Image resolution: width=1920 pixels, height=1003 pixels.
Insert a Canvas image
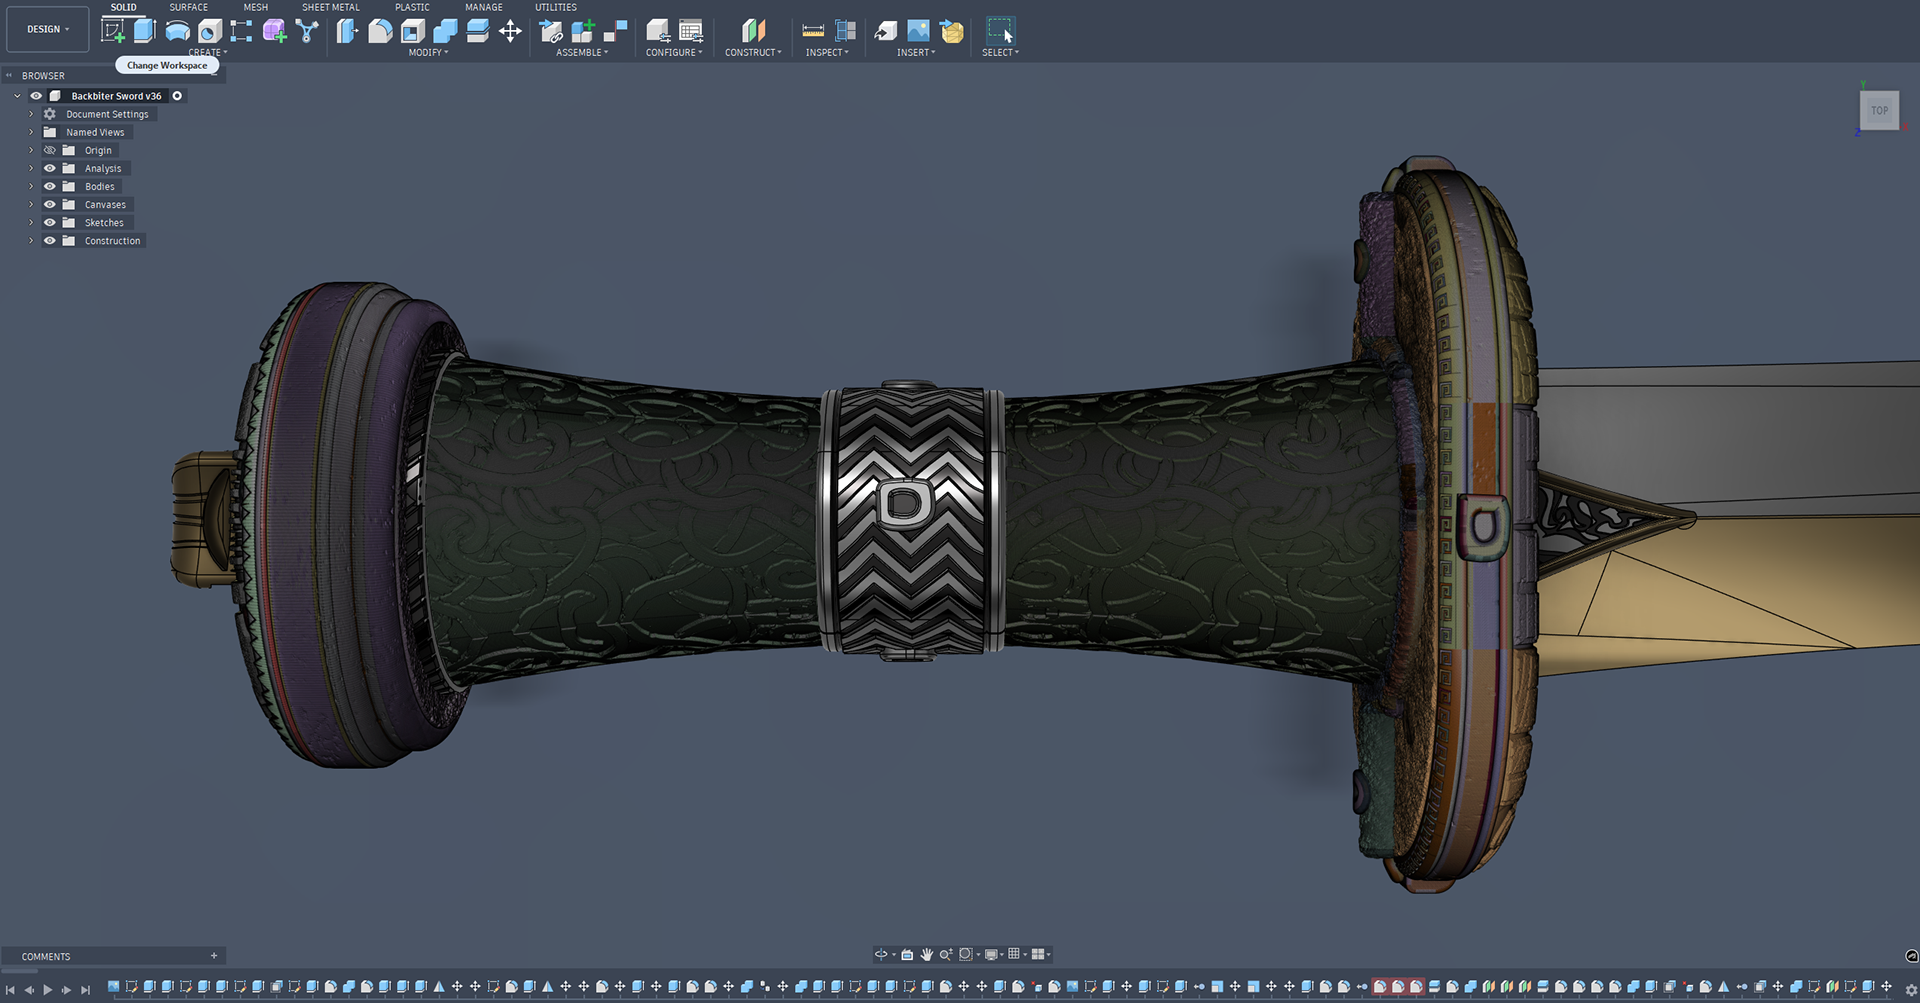[x=918, y=30]
